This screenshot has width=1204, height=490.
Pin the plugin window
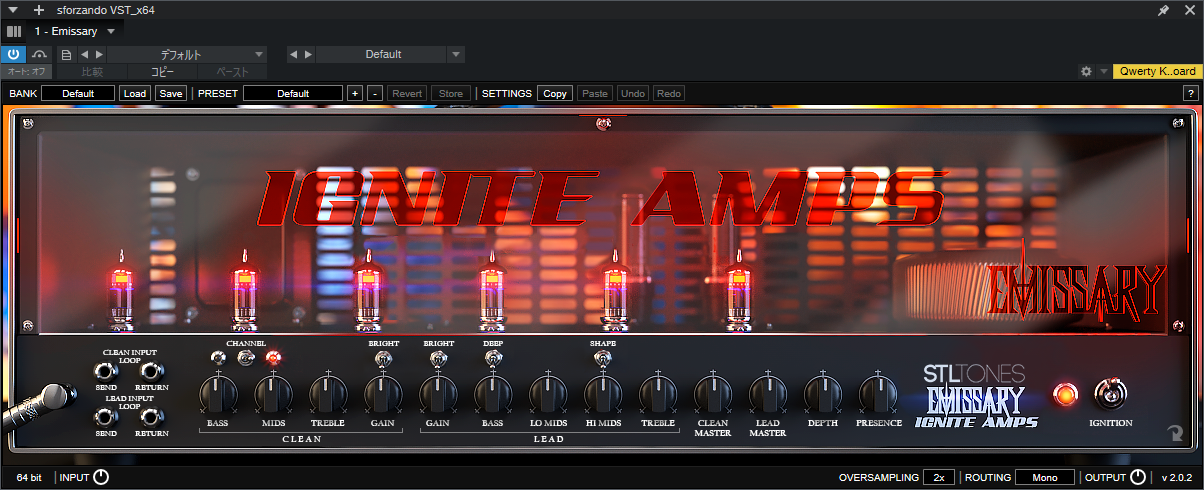[x=1163, y=10]
